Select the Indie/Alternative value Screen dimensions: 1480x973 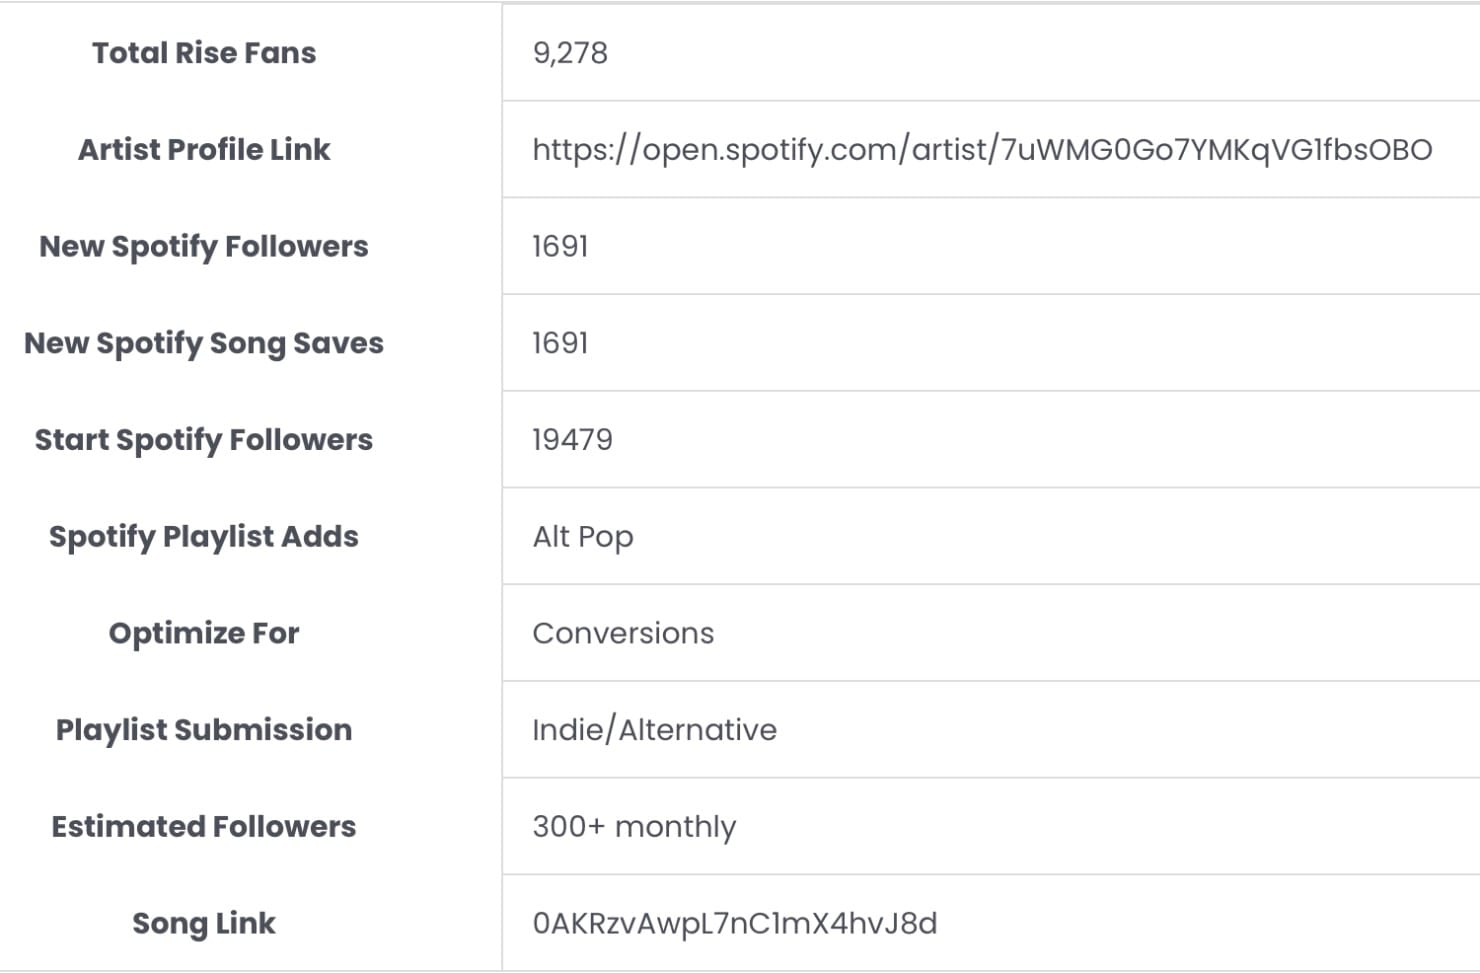pyautogui.click(x=654, y=730)
